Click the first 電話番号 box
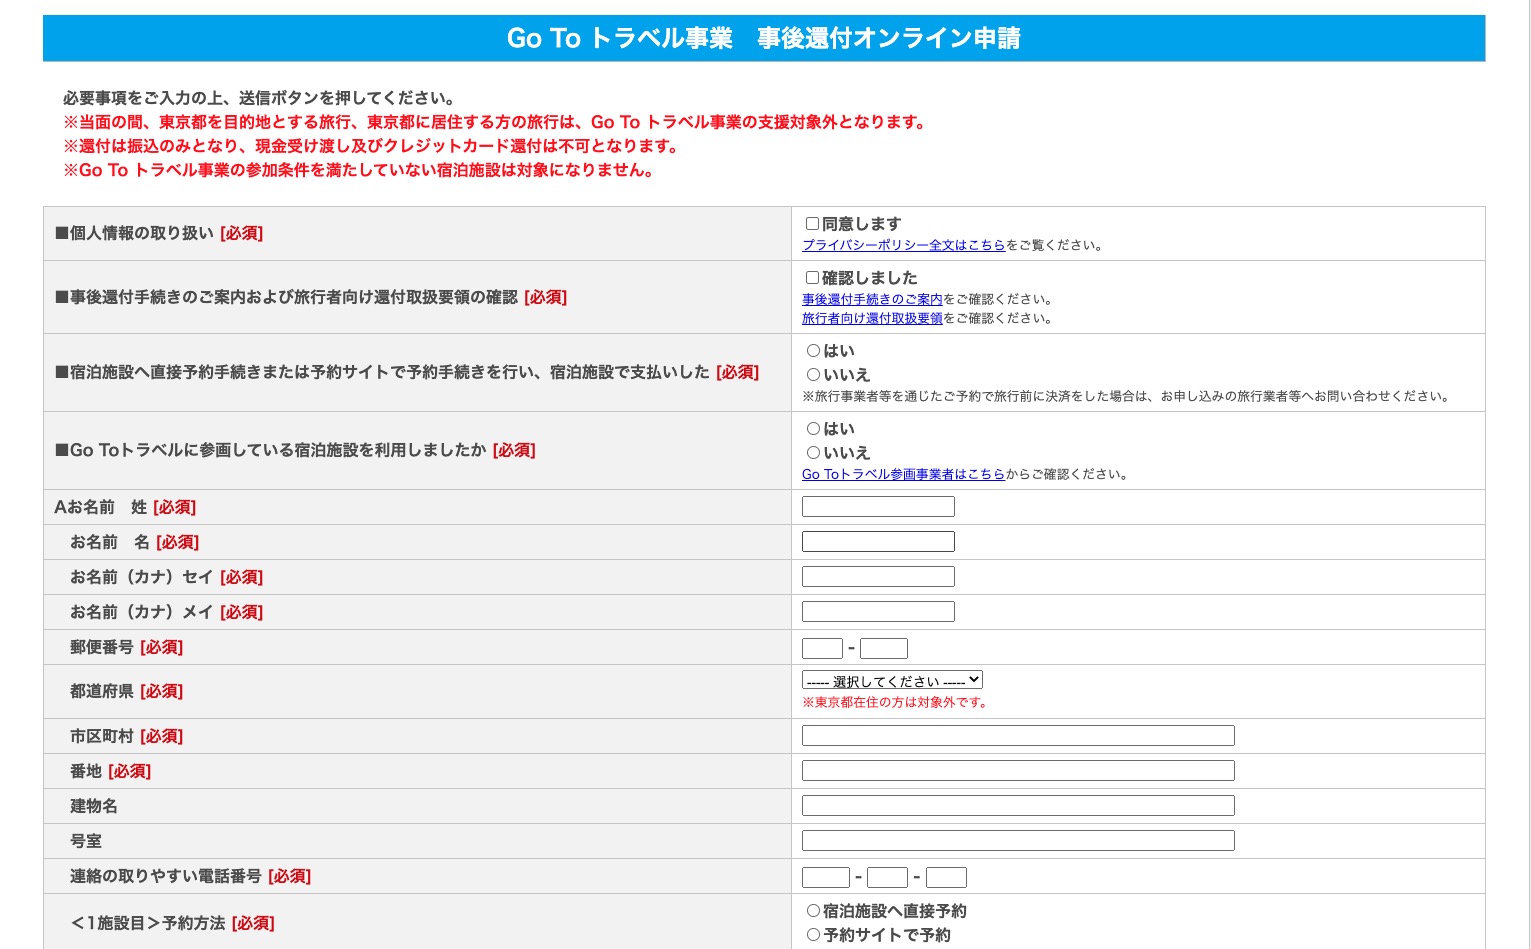Screen dimensions: 1531x949 tap(826, 878)
